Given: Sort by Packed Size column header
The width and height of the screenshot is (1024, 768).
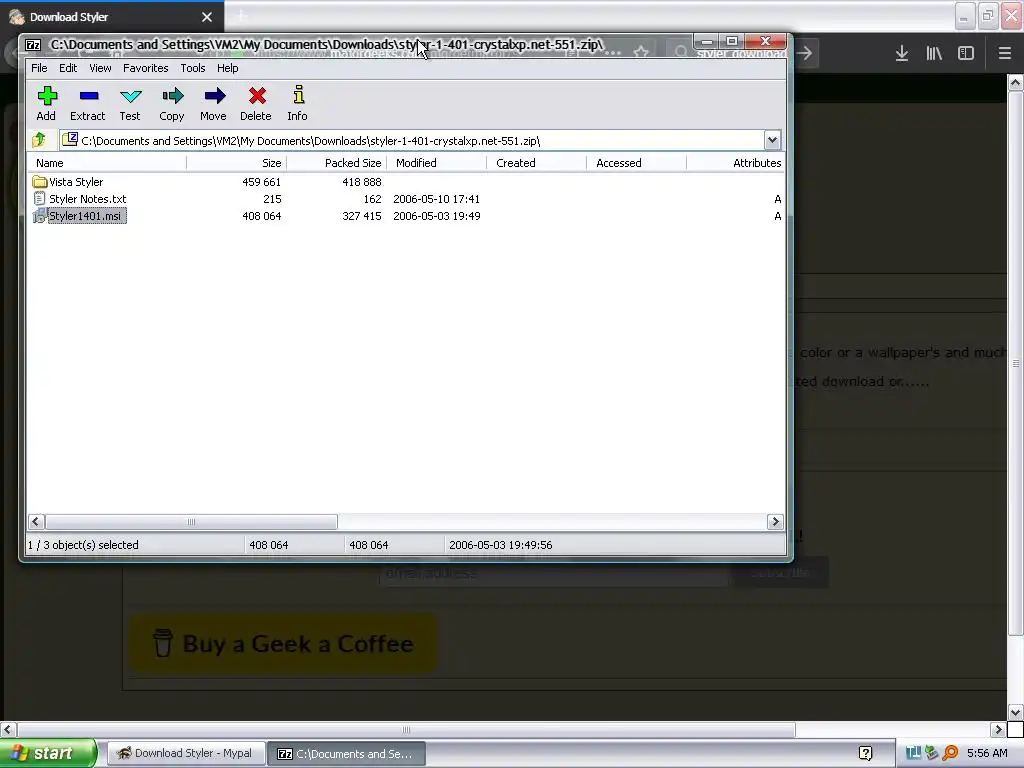Looking at the screenshot, I should pyautogui.click(x=336, y=163).
